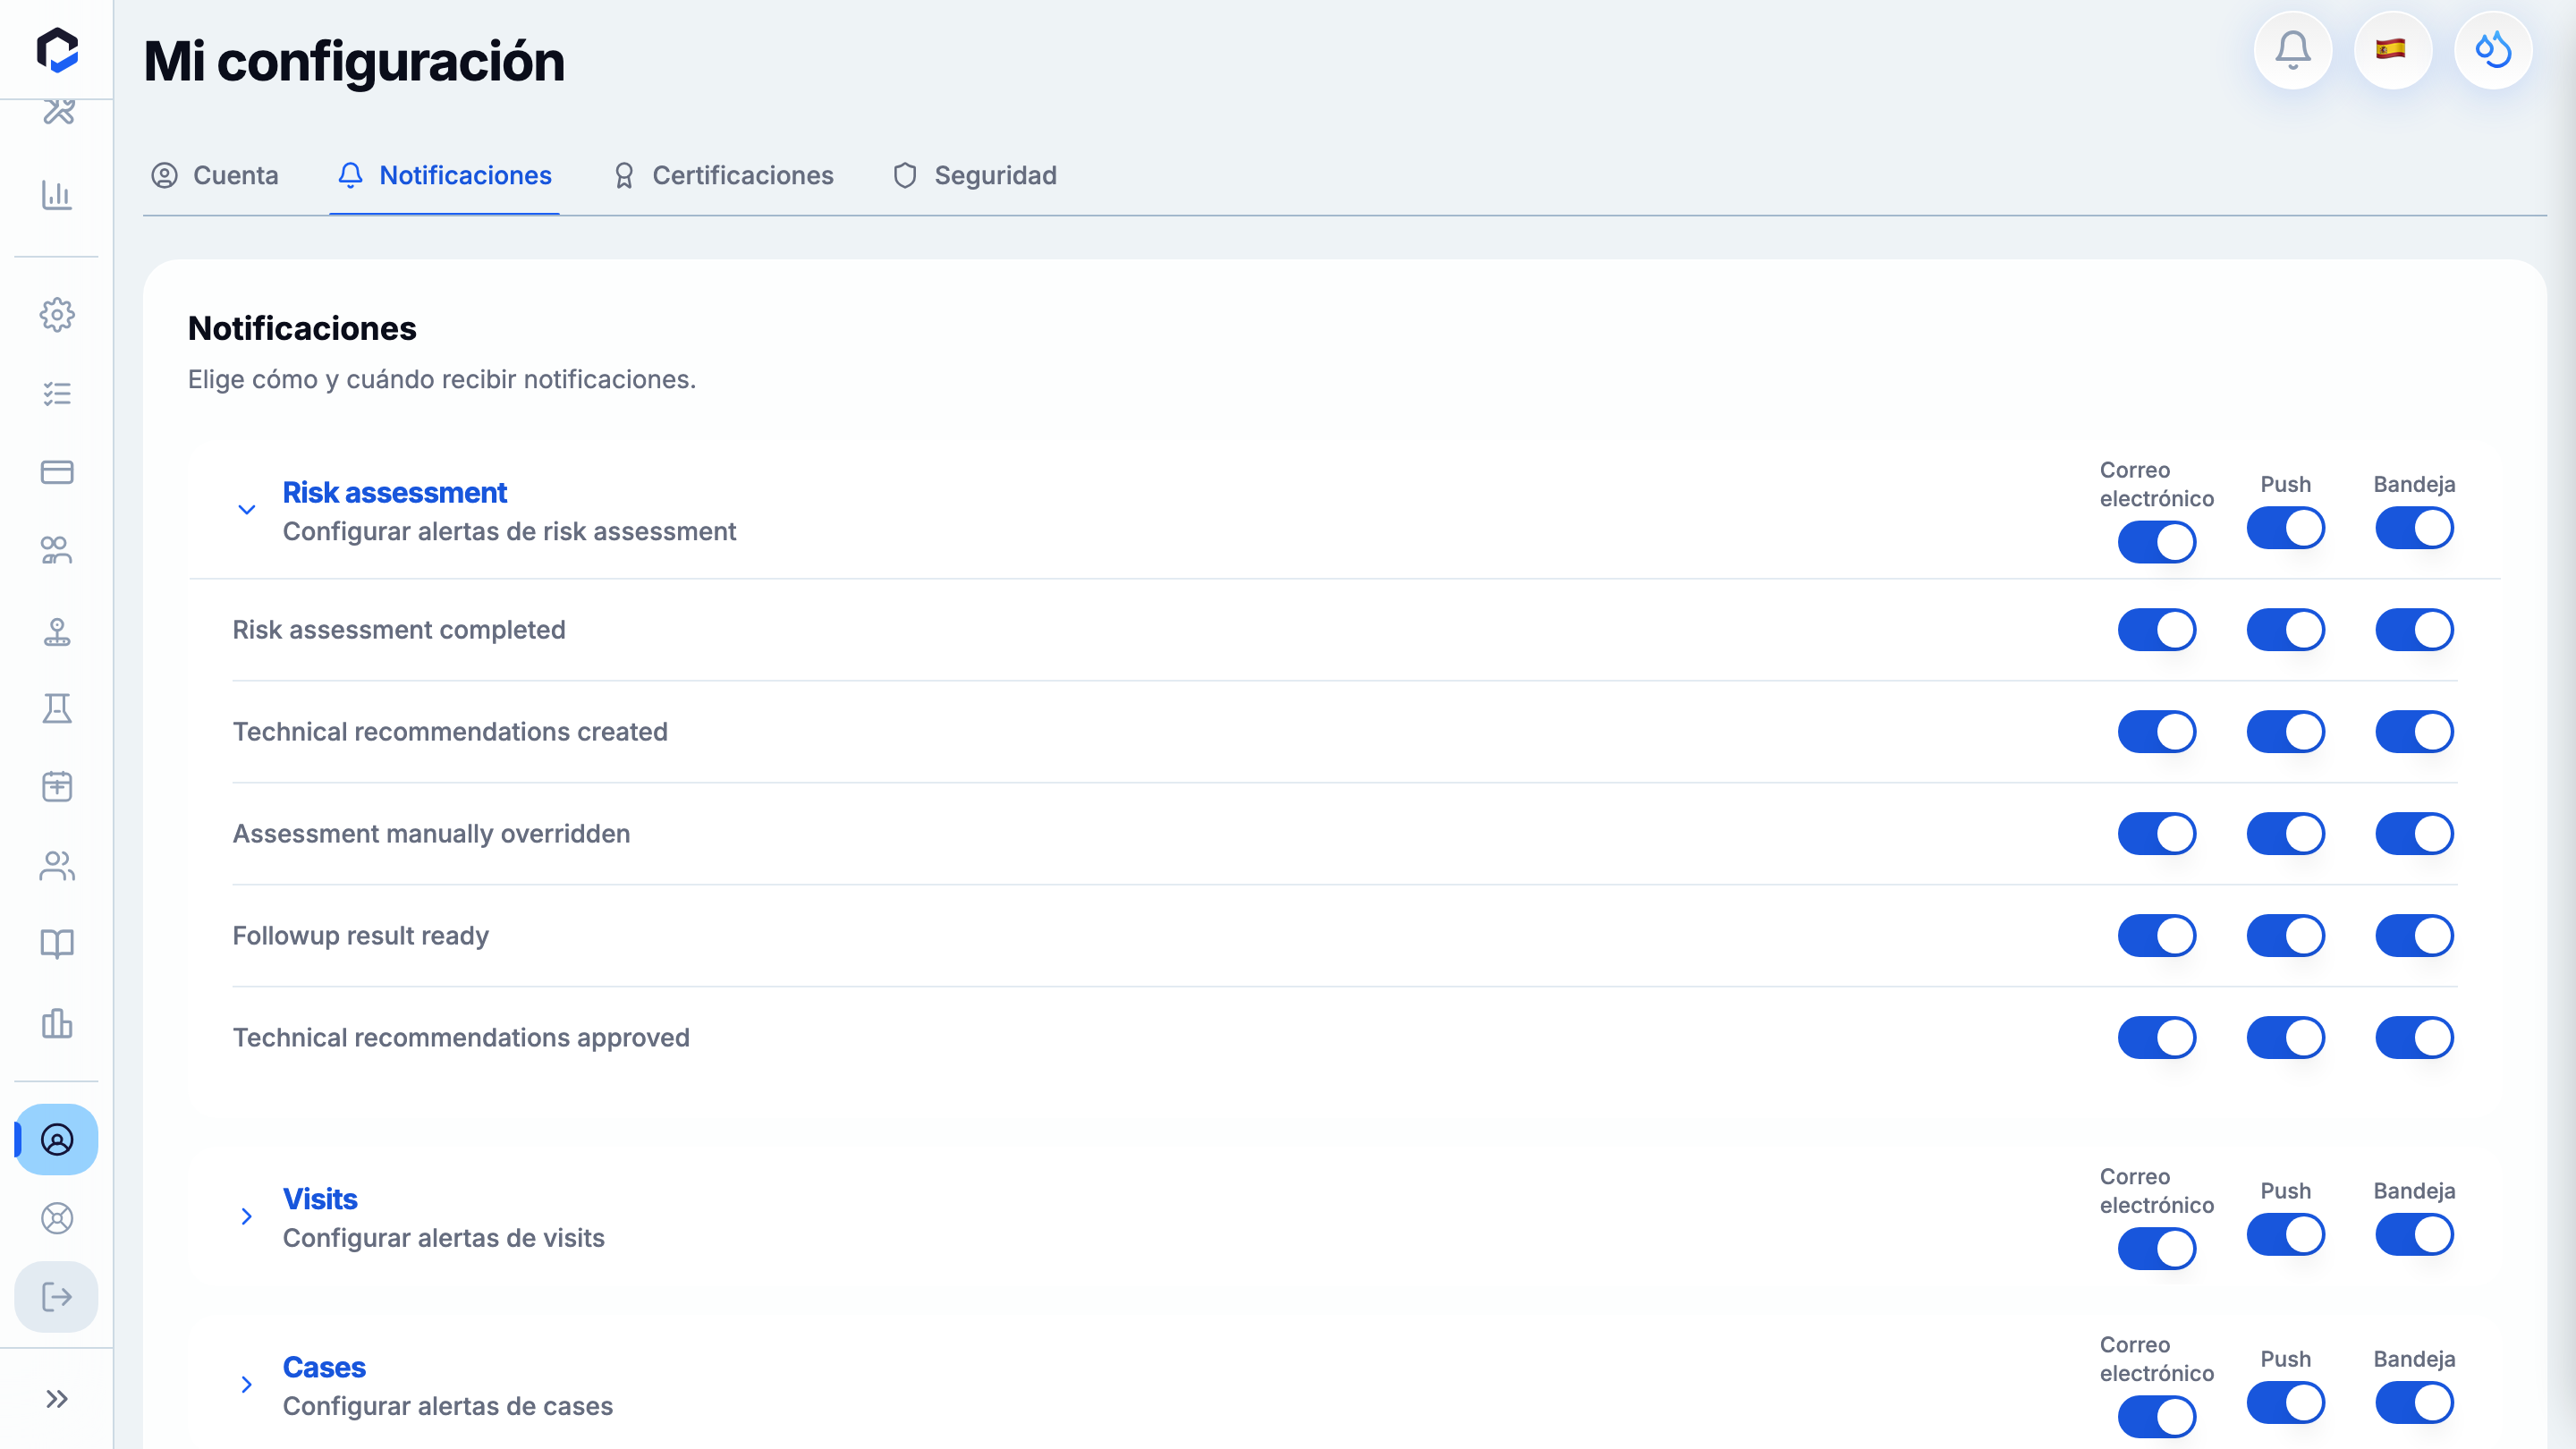Expand the Cases section chevron

247,1385
